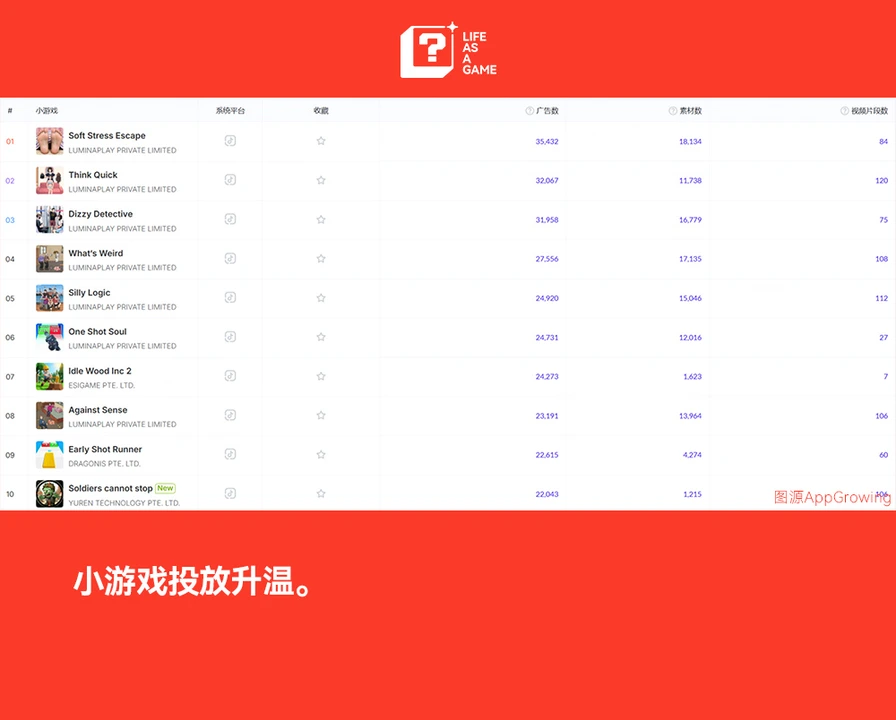Click publisher DRAGONIS PTE. LTD.
This screenshot has height=720, width=896.
[105, 464]
